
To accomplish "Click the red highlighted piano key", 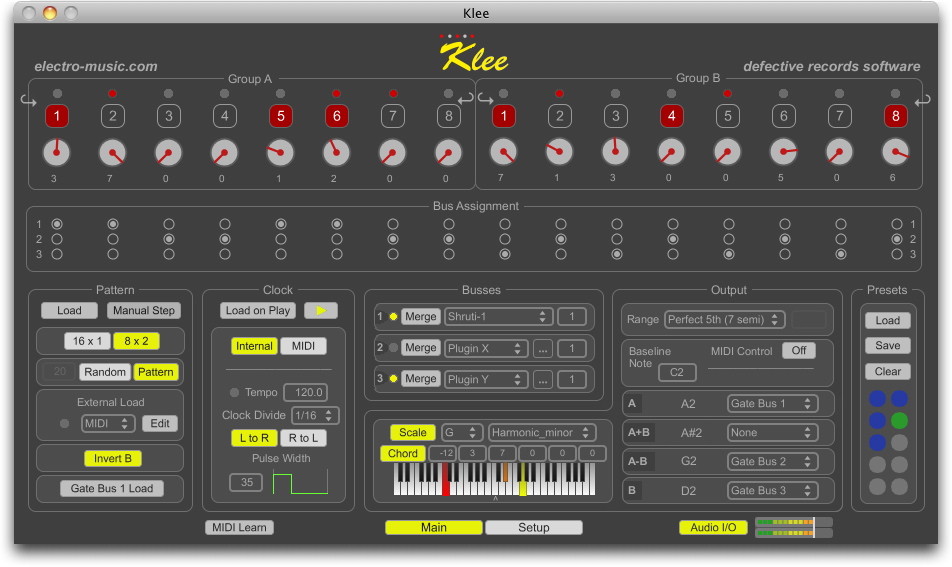I will point(445,480).
